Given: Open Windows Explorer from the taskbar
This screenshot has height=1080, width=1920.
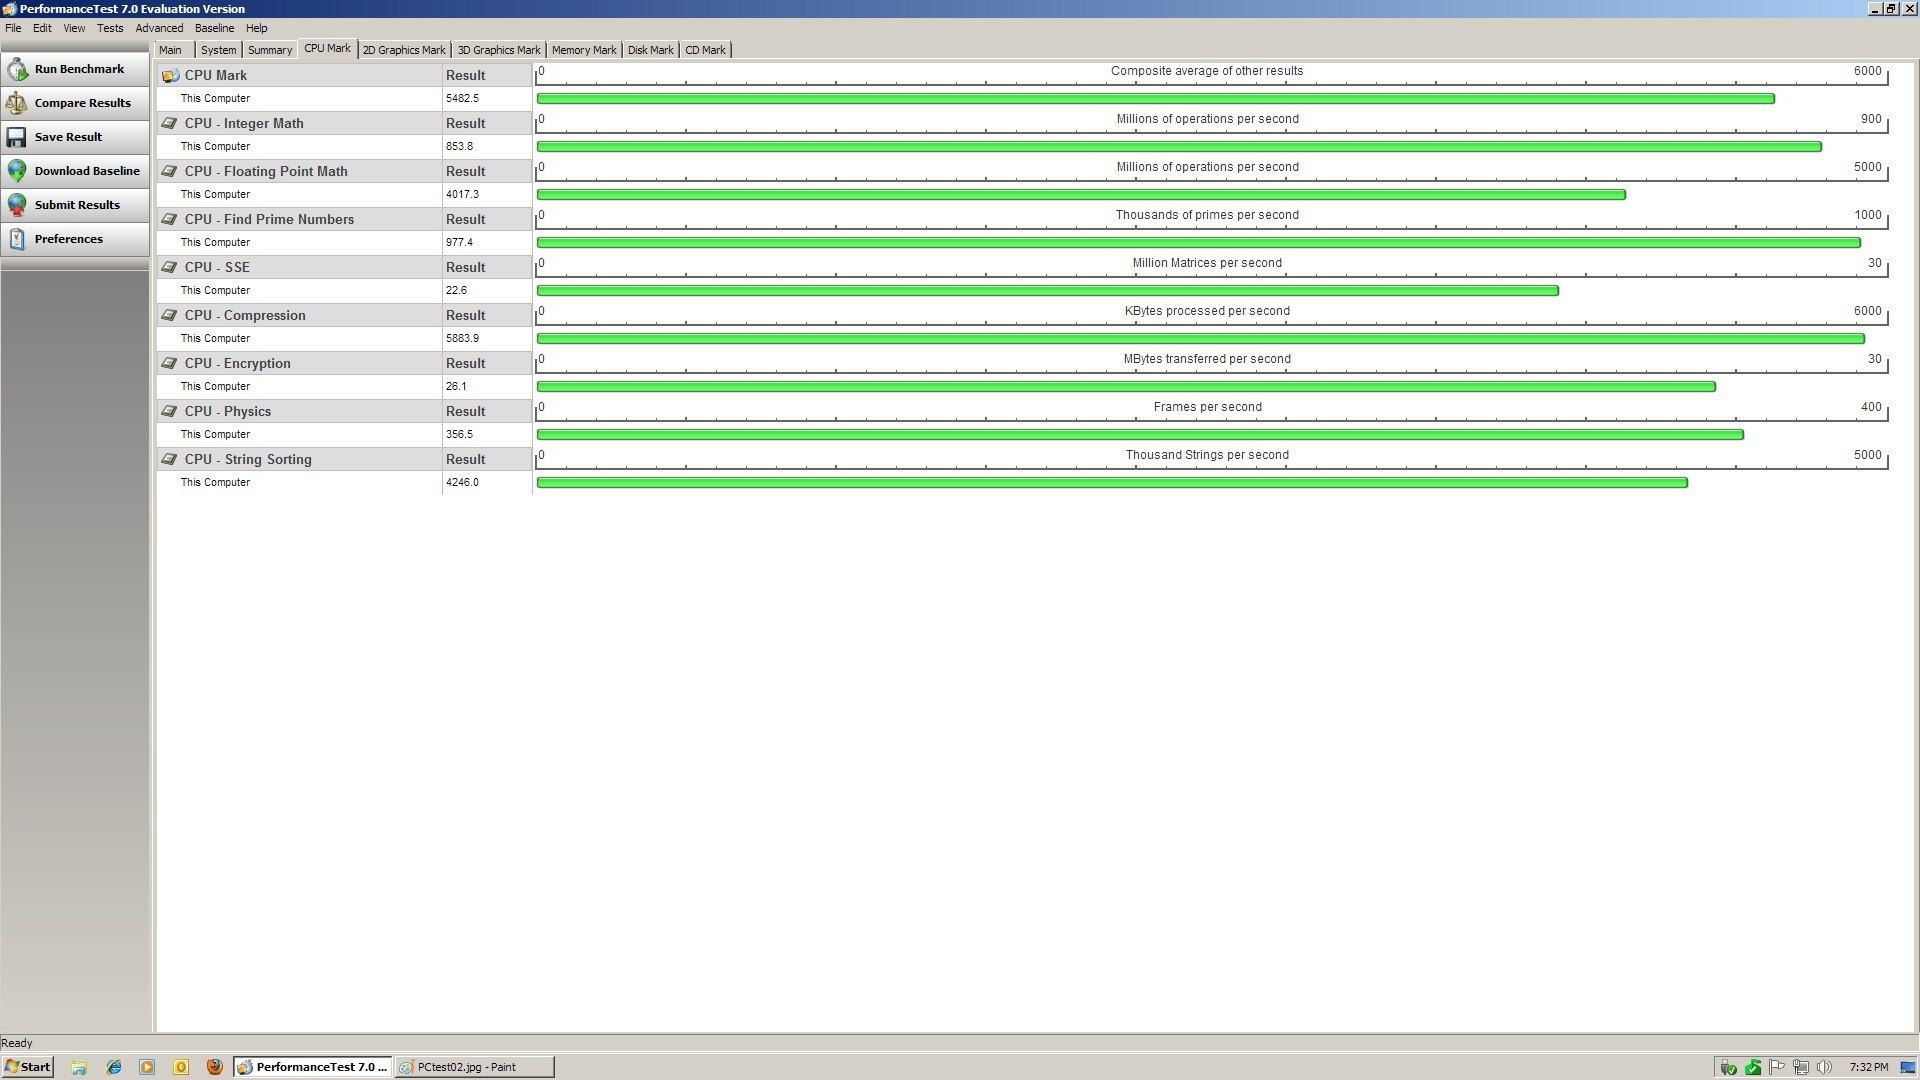Looking at the screenshot, I should tap(79, 1067).
